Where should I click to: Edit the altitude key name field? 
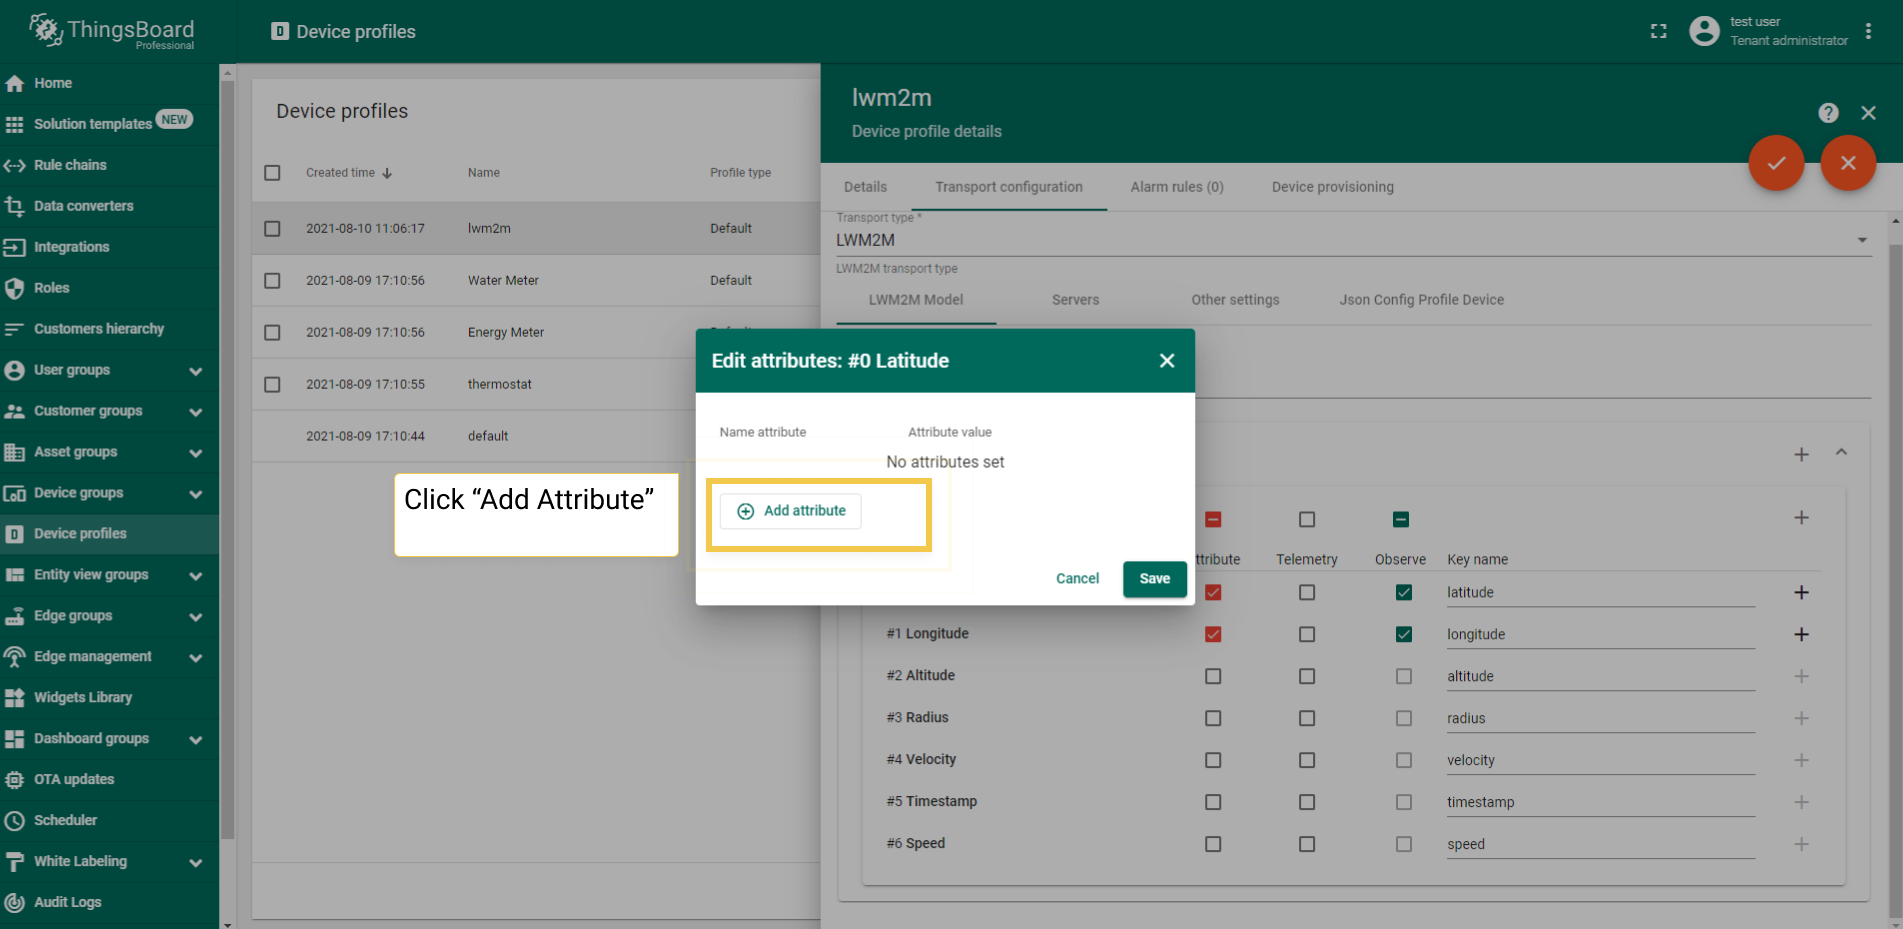pyautogui.click(x=1600, y=676)
